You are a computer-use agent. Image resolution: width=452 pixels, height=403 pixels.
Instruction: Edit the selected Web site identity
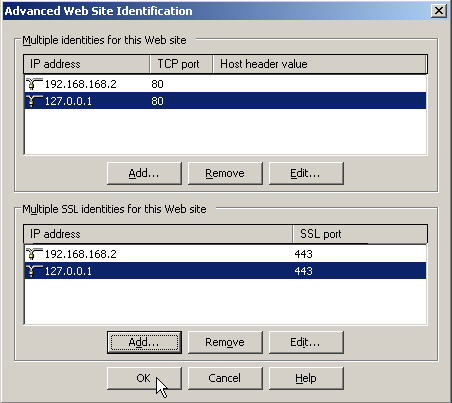point(306,173)
